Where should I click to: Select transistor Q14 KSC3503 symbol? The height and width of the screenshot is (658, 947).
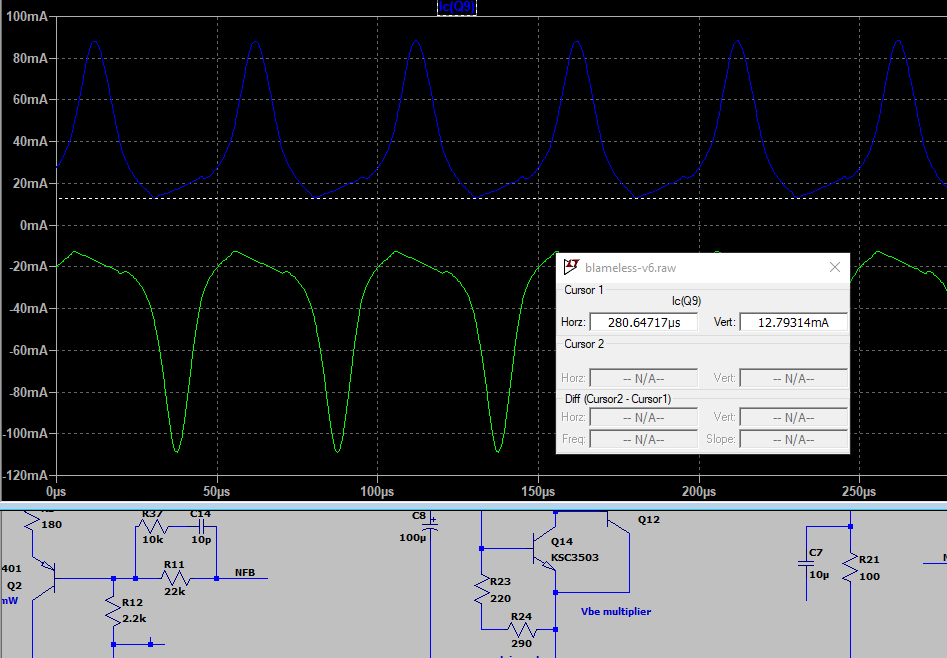point(544,549)
